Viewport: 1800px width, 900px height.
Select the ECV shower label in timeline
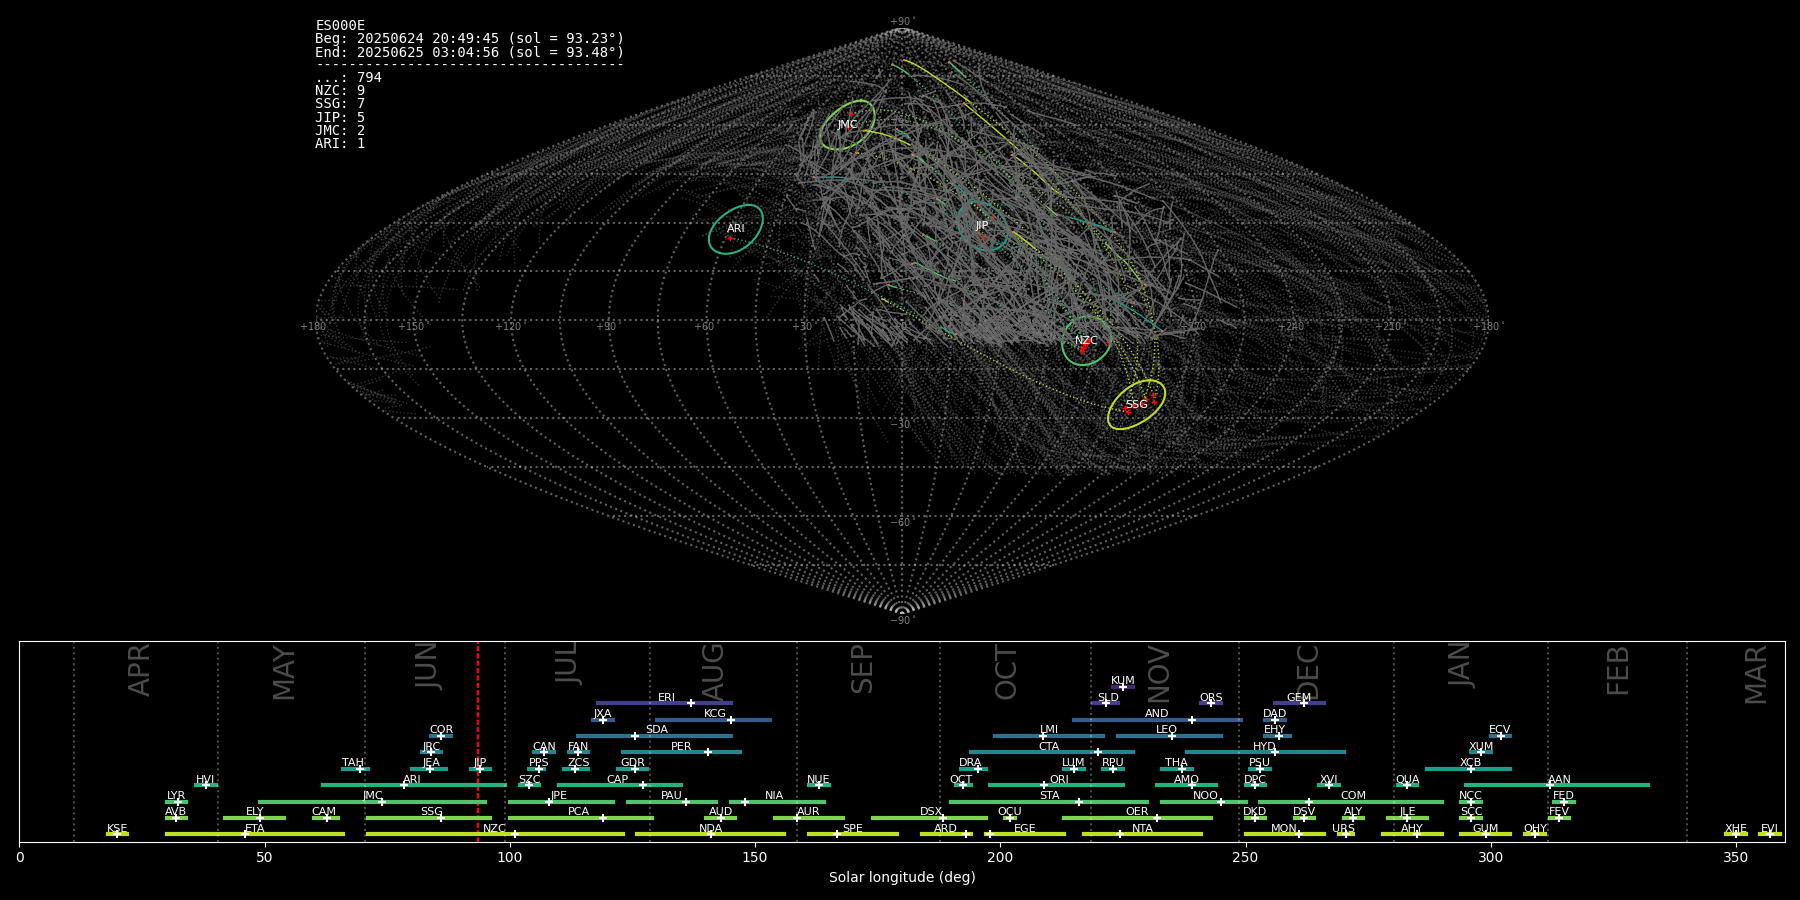click(x=1499, y=730)
